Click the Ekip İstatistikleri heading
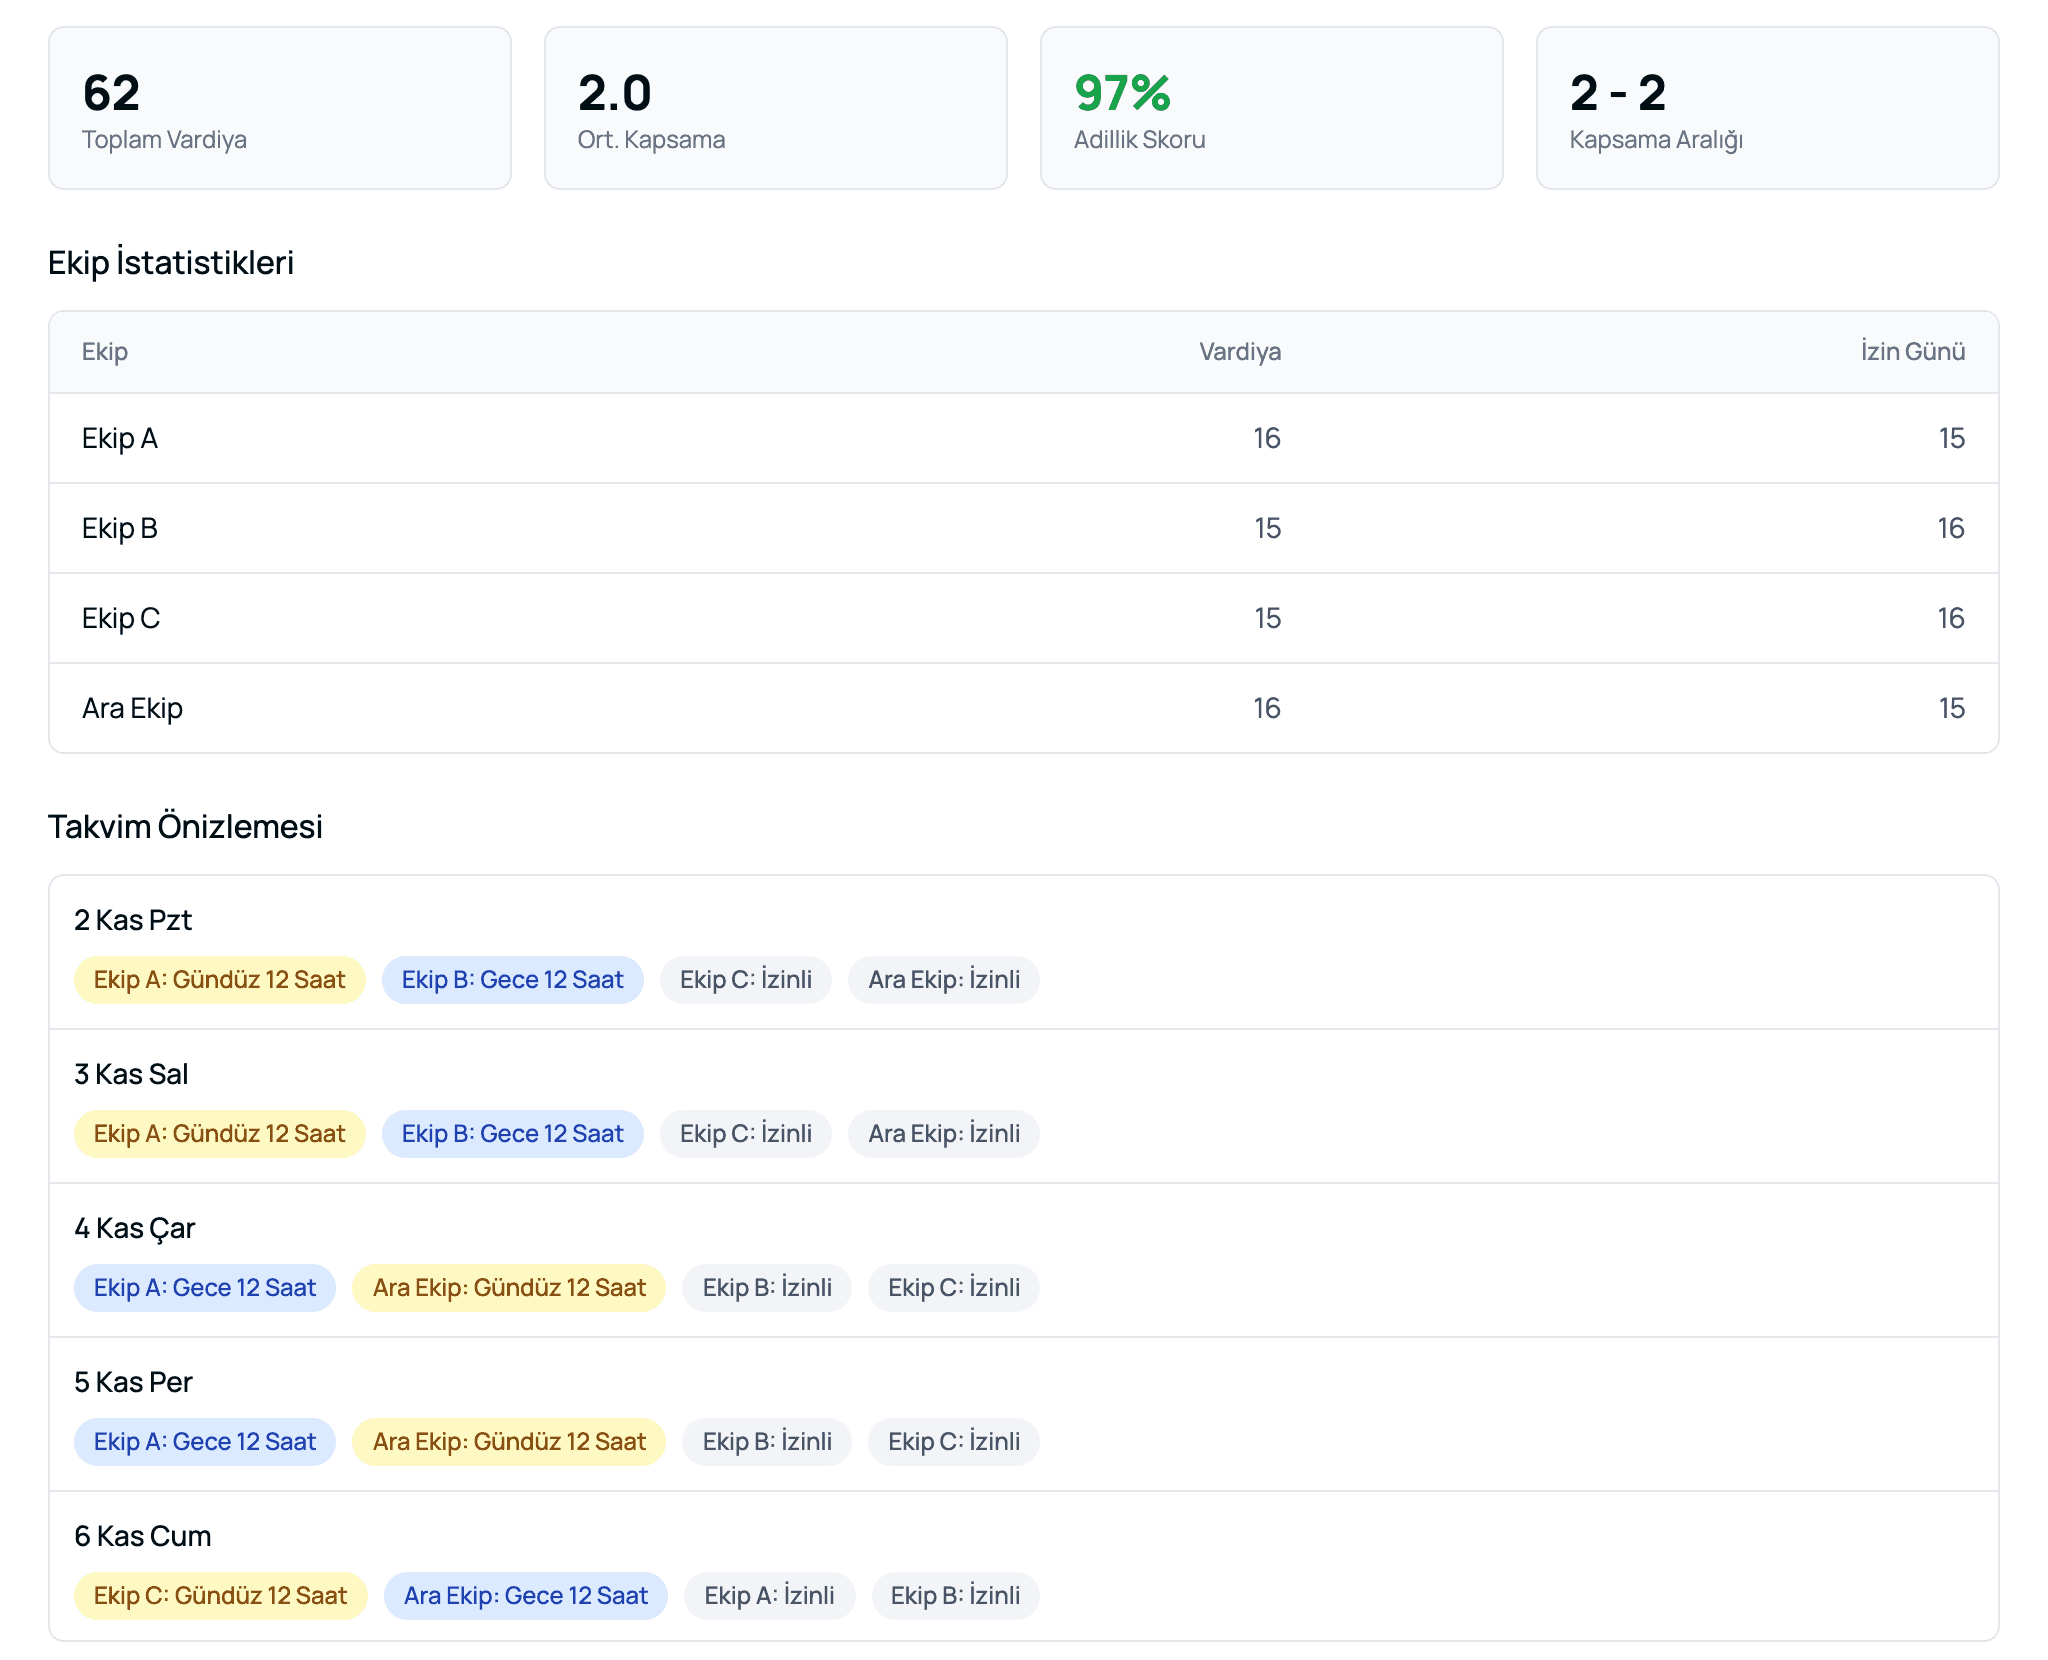The height and width of the screenshot is (1660, 2048). 171,262
